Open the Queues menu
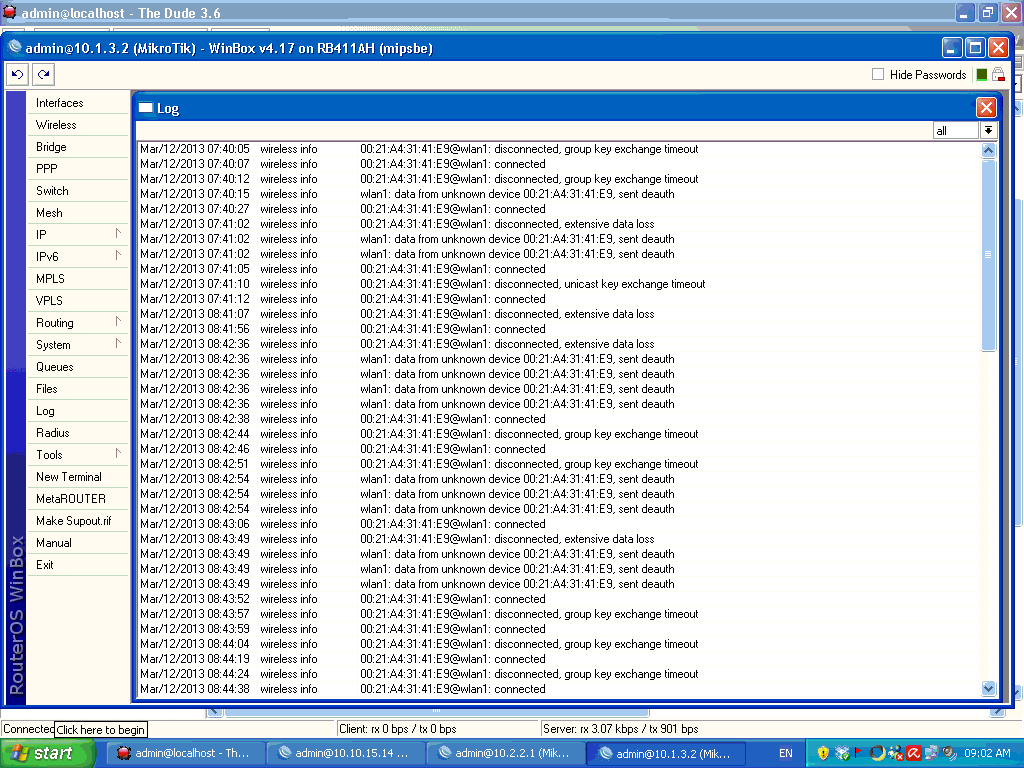 point(78,366)
